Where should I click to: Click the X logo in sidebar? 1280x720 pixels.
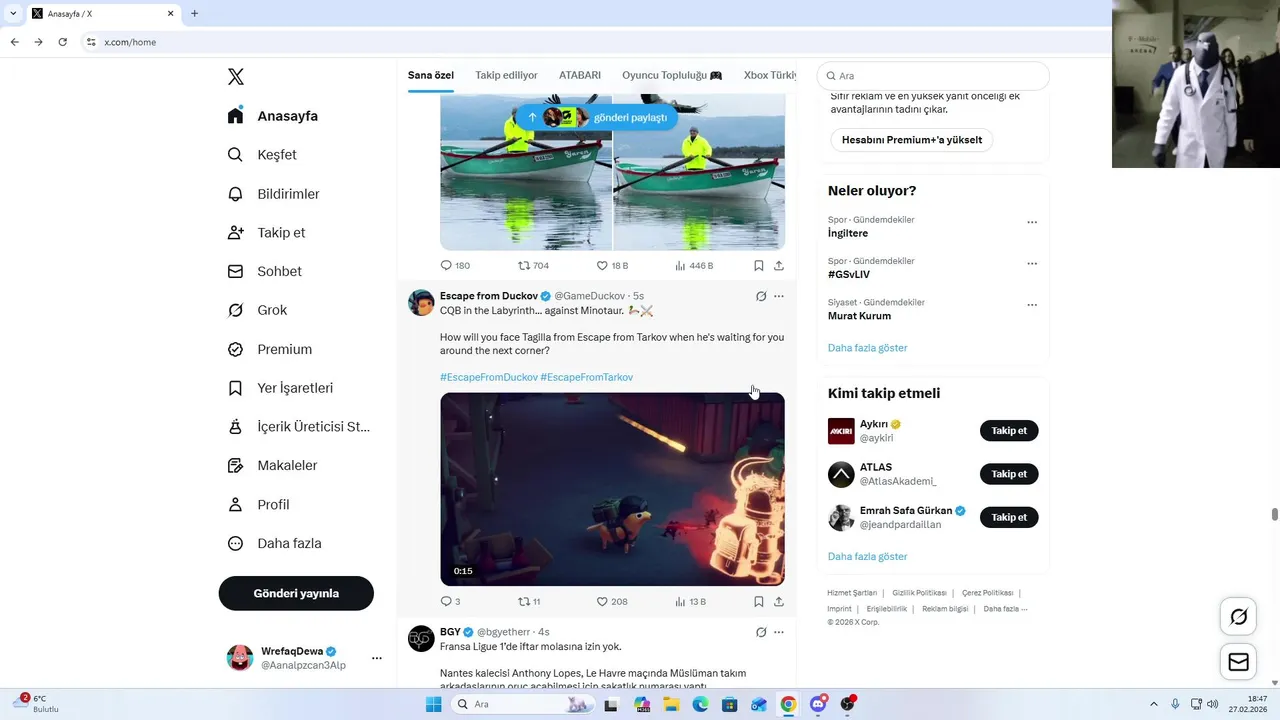pos(236,77)
